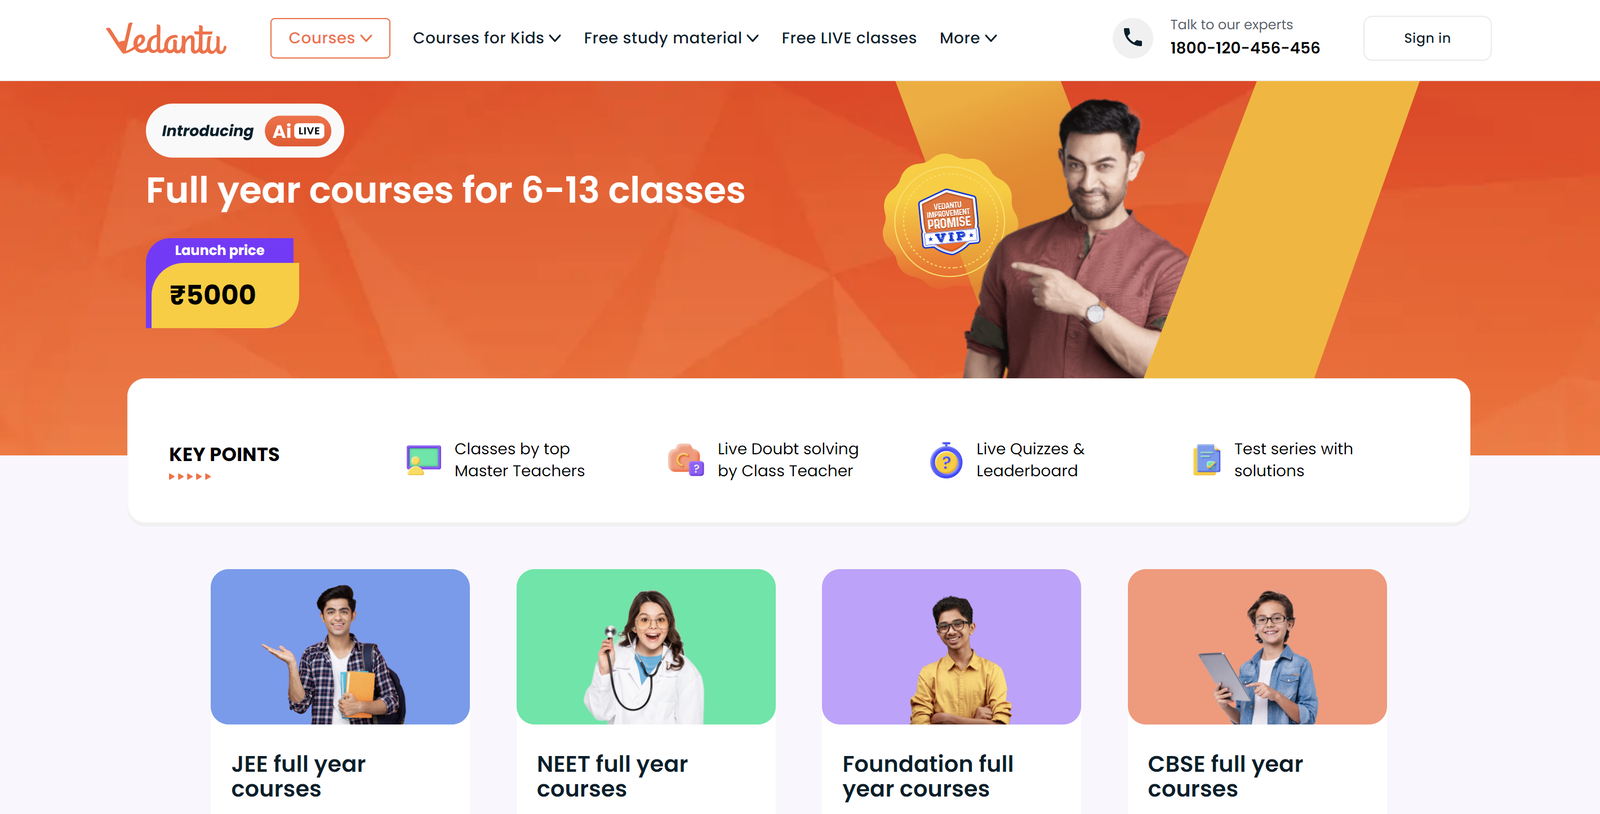Expand the Free study material menu

click(x=671, y=38)
